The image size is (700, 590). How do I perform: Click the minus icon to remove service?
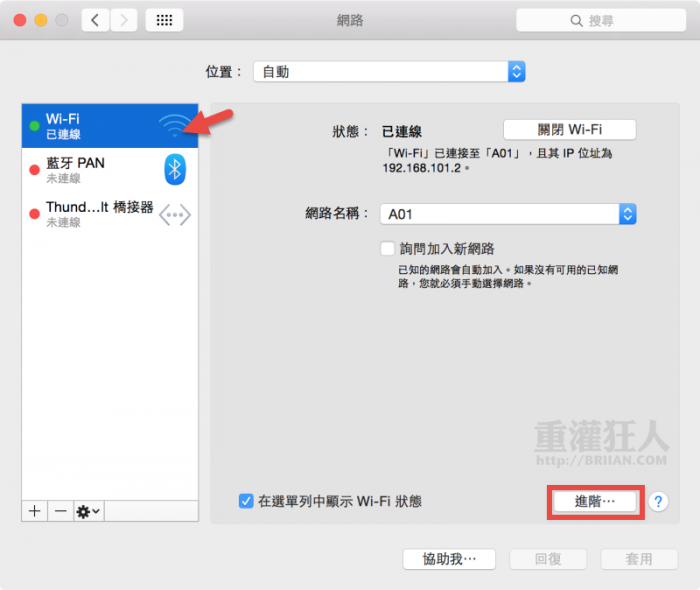pos(60,511)
